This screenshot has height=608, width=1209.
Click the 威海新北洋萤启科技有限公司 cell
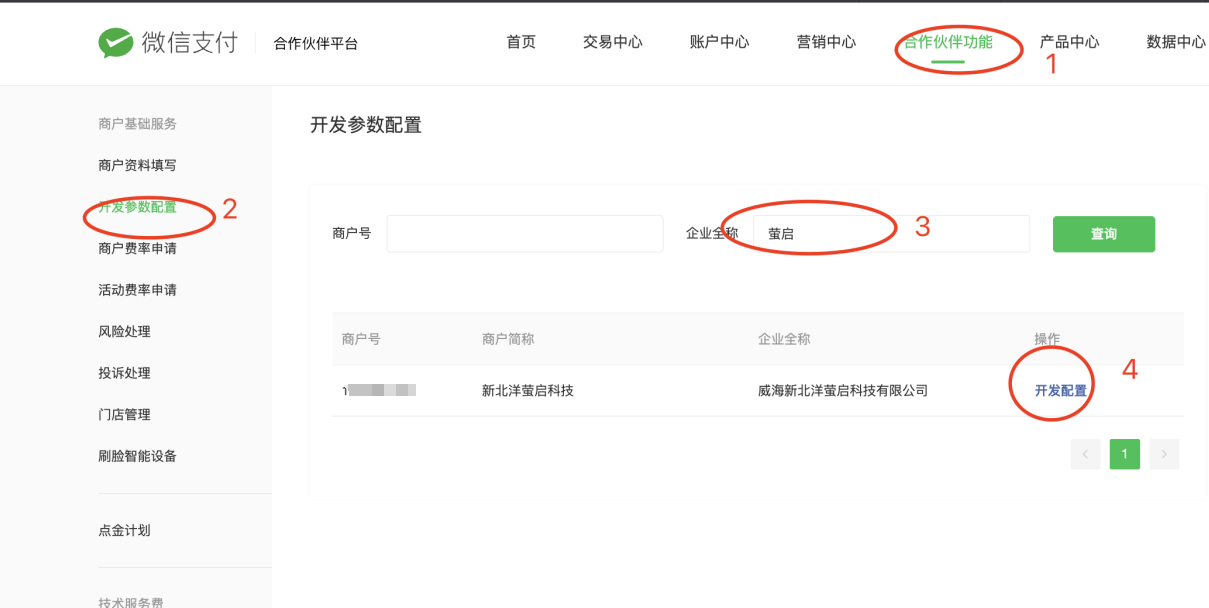843,390
